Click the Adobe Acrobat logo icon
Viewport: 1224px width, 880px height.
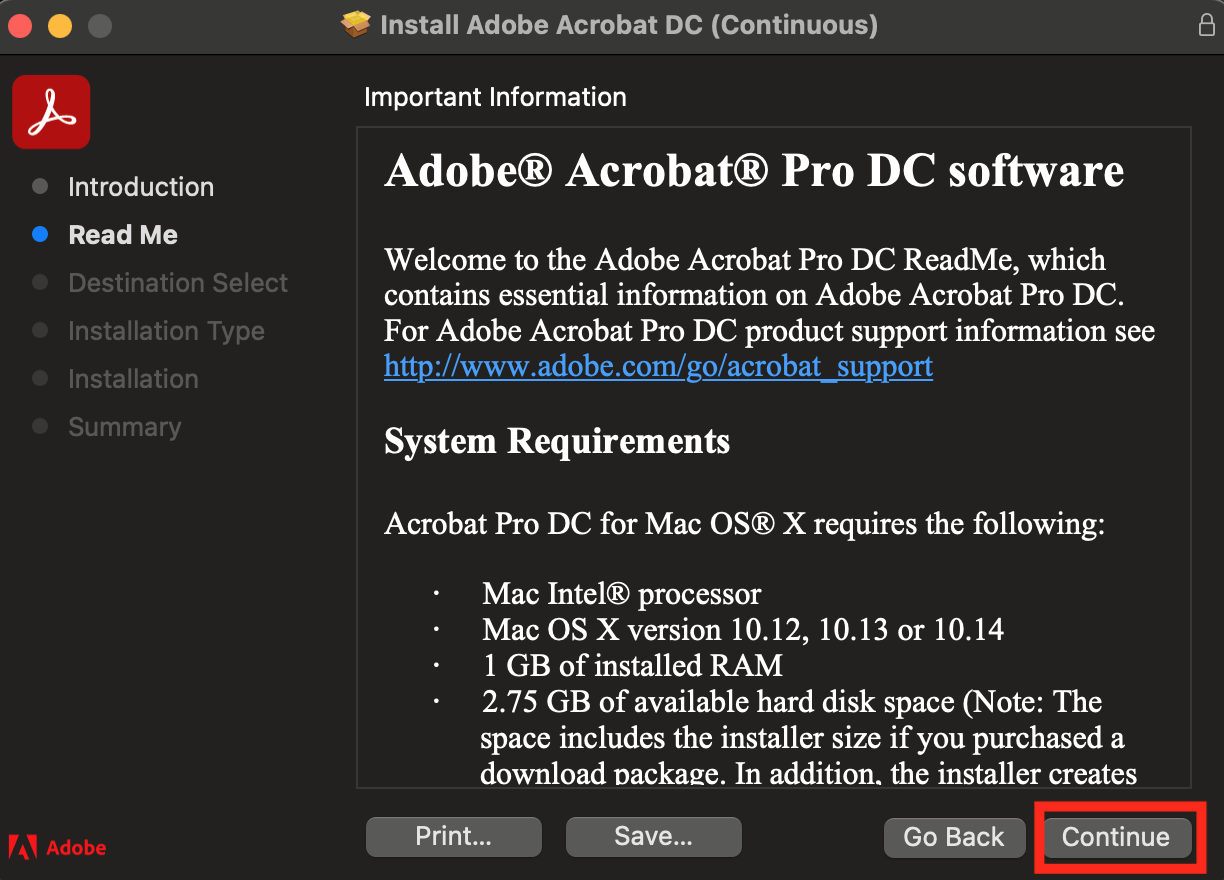coord(51,112)
